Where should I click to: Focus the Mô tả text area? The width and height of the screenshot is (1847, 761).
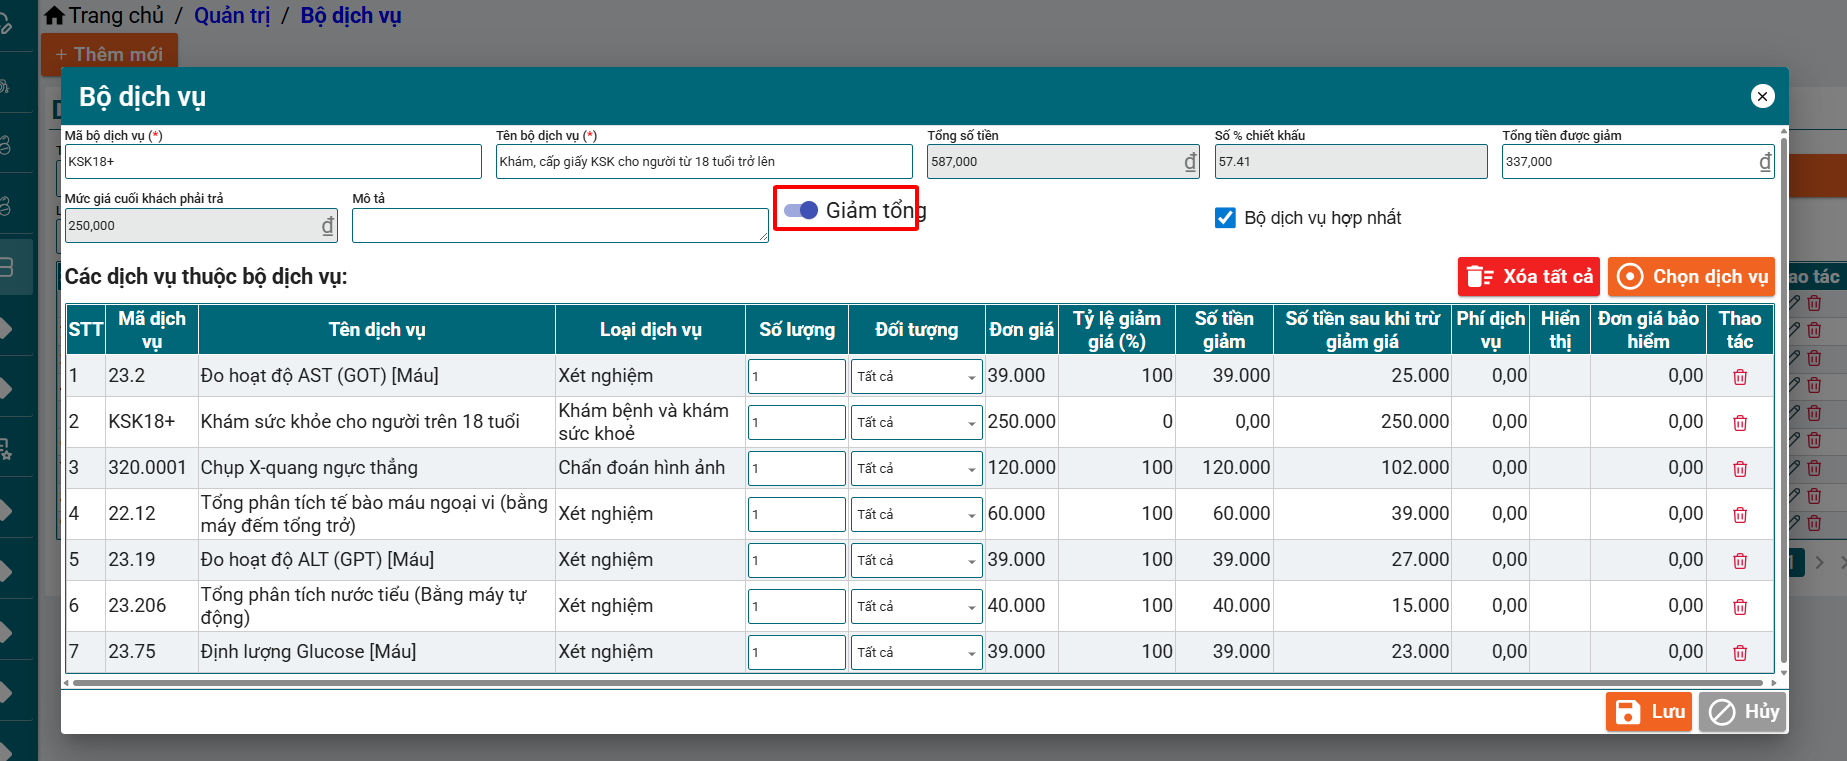pos(560,226)
